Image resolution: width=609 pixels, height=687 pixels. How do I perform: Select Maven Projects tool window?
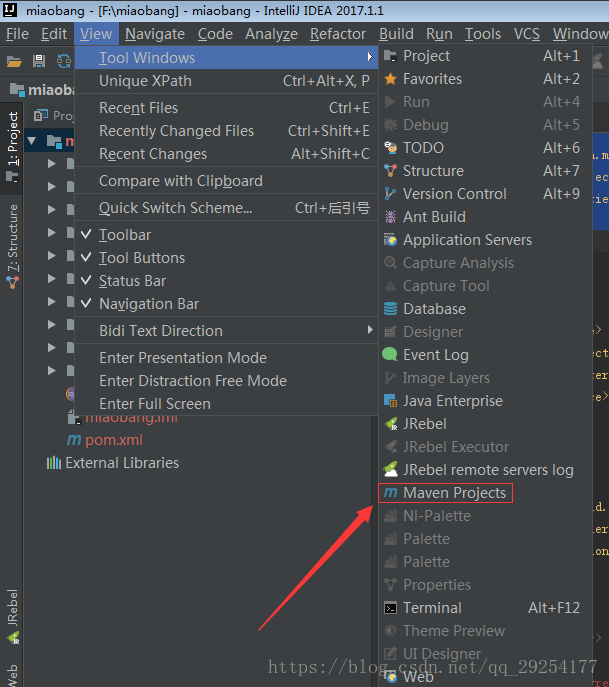click(485, 493)
